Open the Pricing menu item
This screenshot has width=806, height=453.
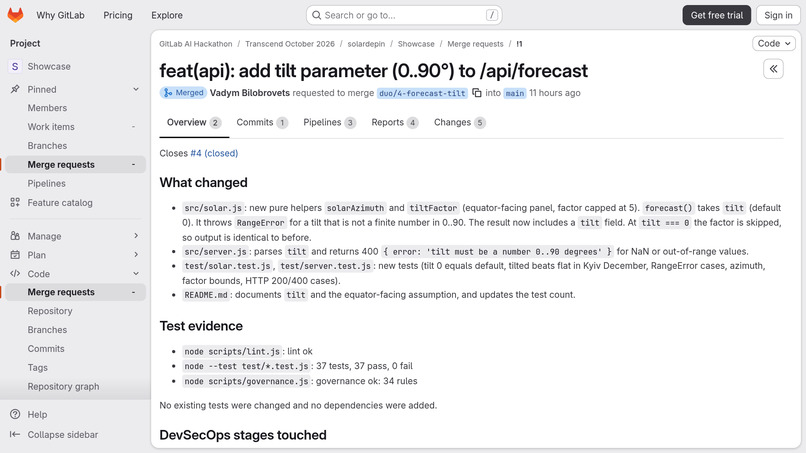118,15
